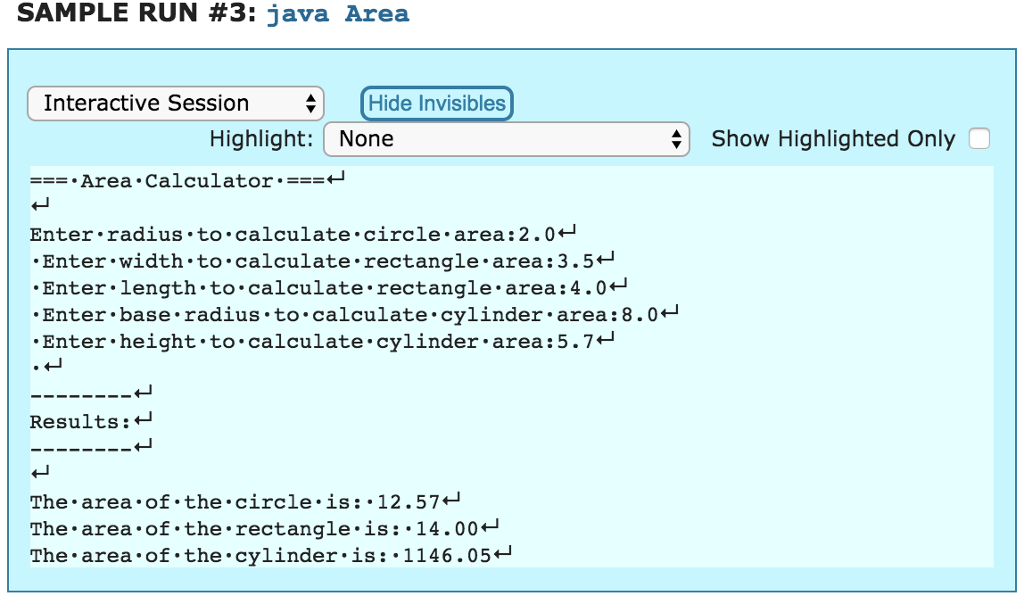The height and width of the screenshot is (596, 1024).
Task: Click the middle-dot invisible before "Enter width" prompt
Action: (38, 260)
